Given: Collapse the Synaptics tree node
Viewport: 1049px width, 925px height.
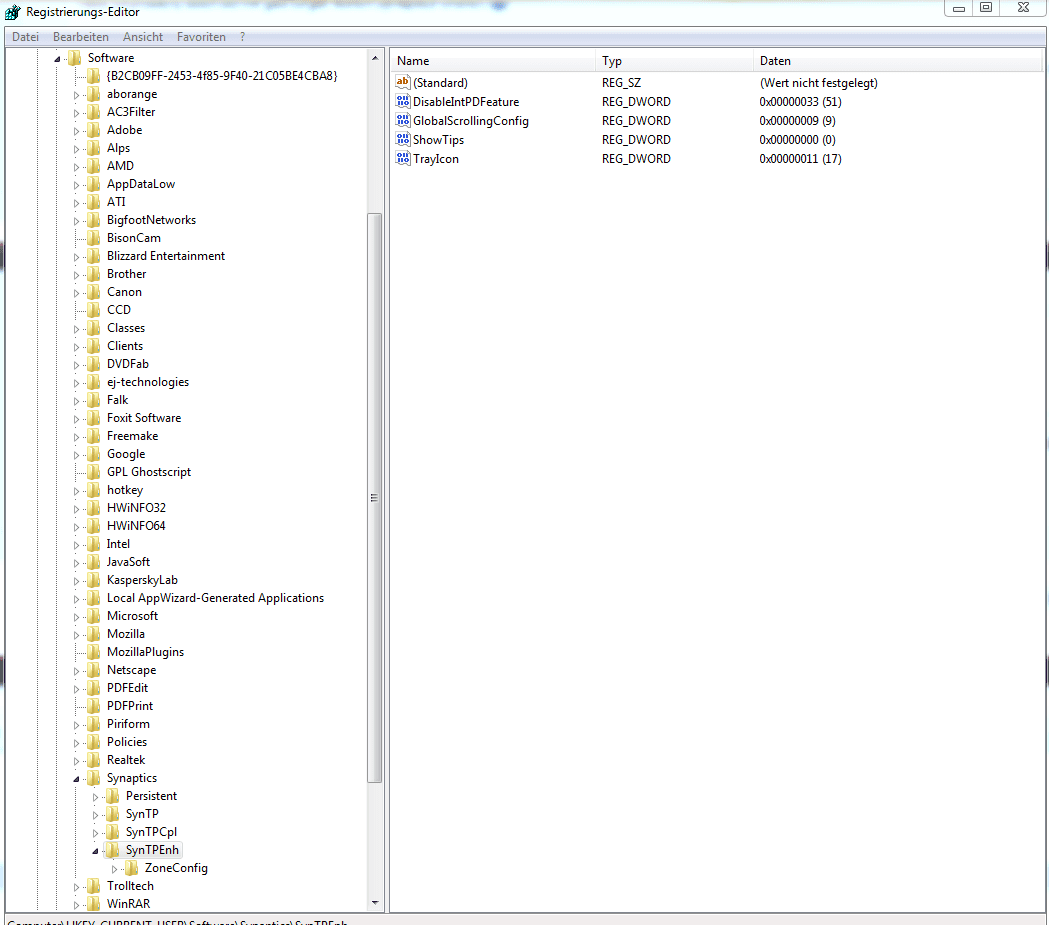Looking at the screenshot, I should 76,779.
